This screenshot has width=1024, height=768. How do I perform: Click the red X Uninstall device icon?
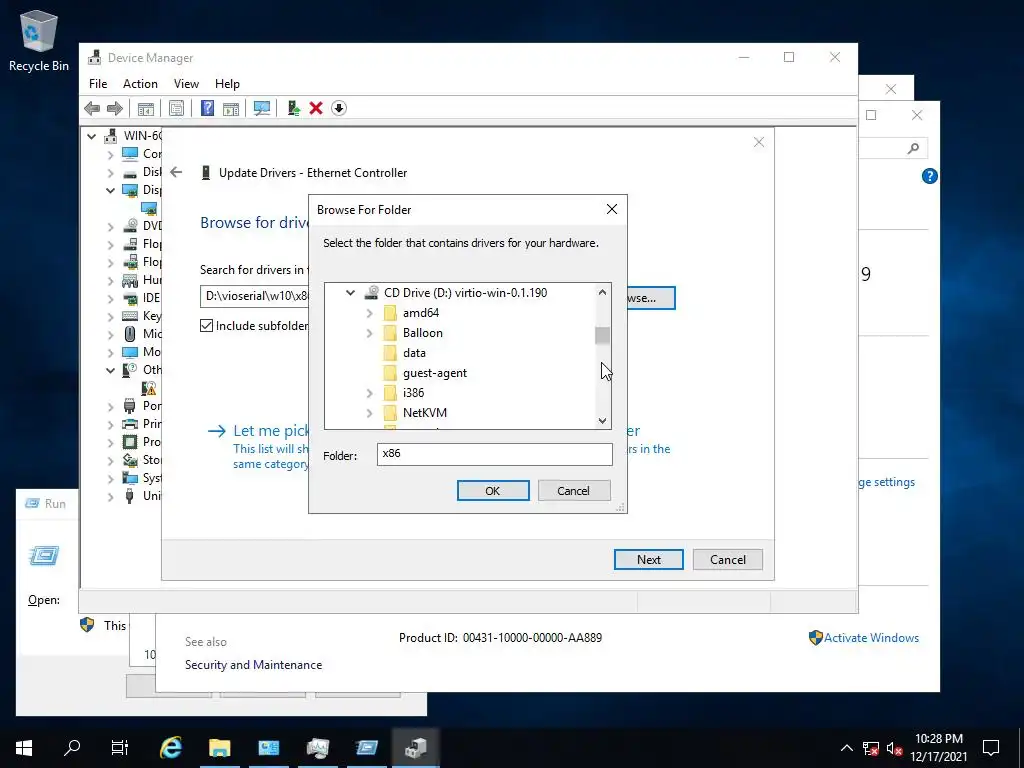[316, 108]
